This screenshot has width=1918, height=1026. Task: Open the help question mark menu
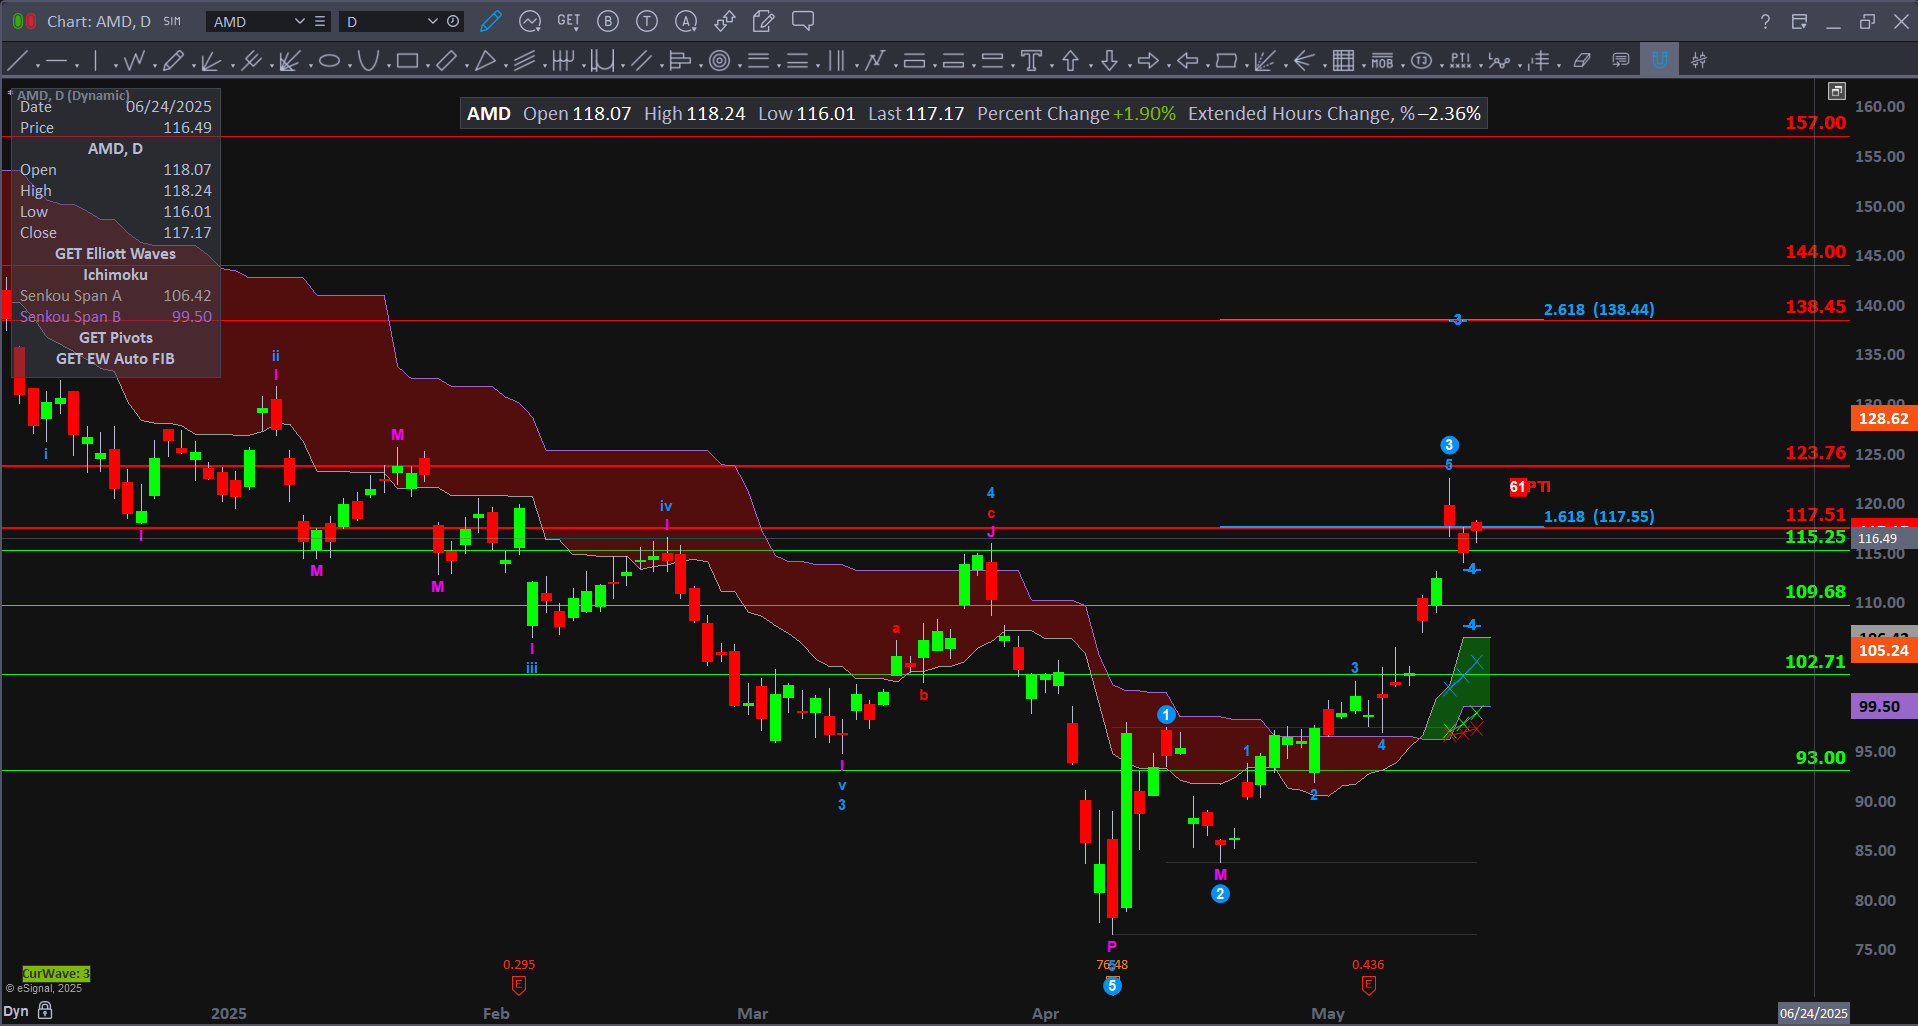1765,21
